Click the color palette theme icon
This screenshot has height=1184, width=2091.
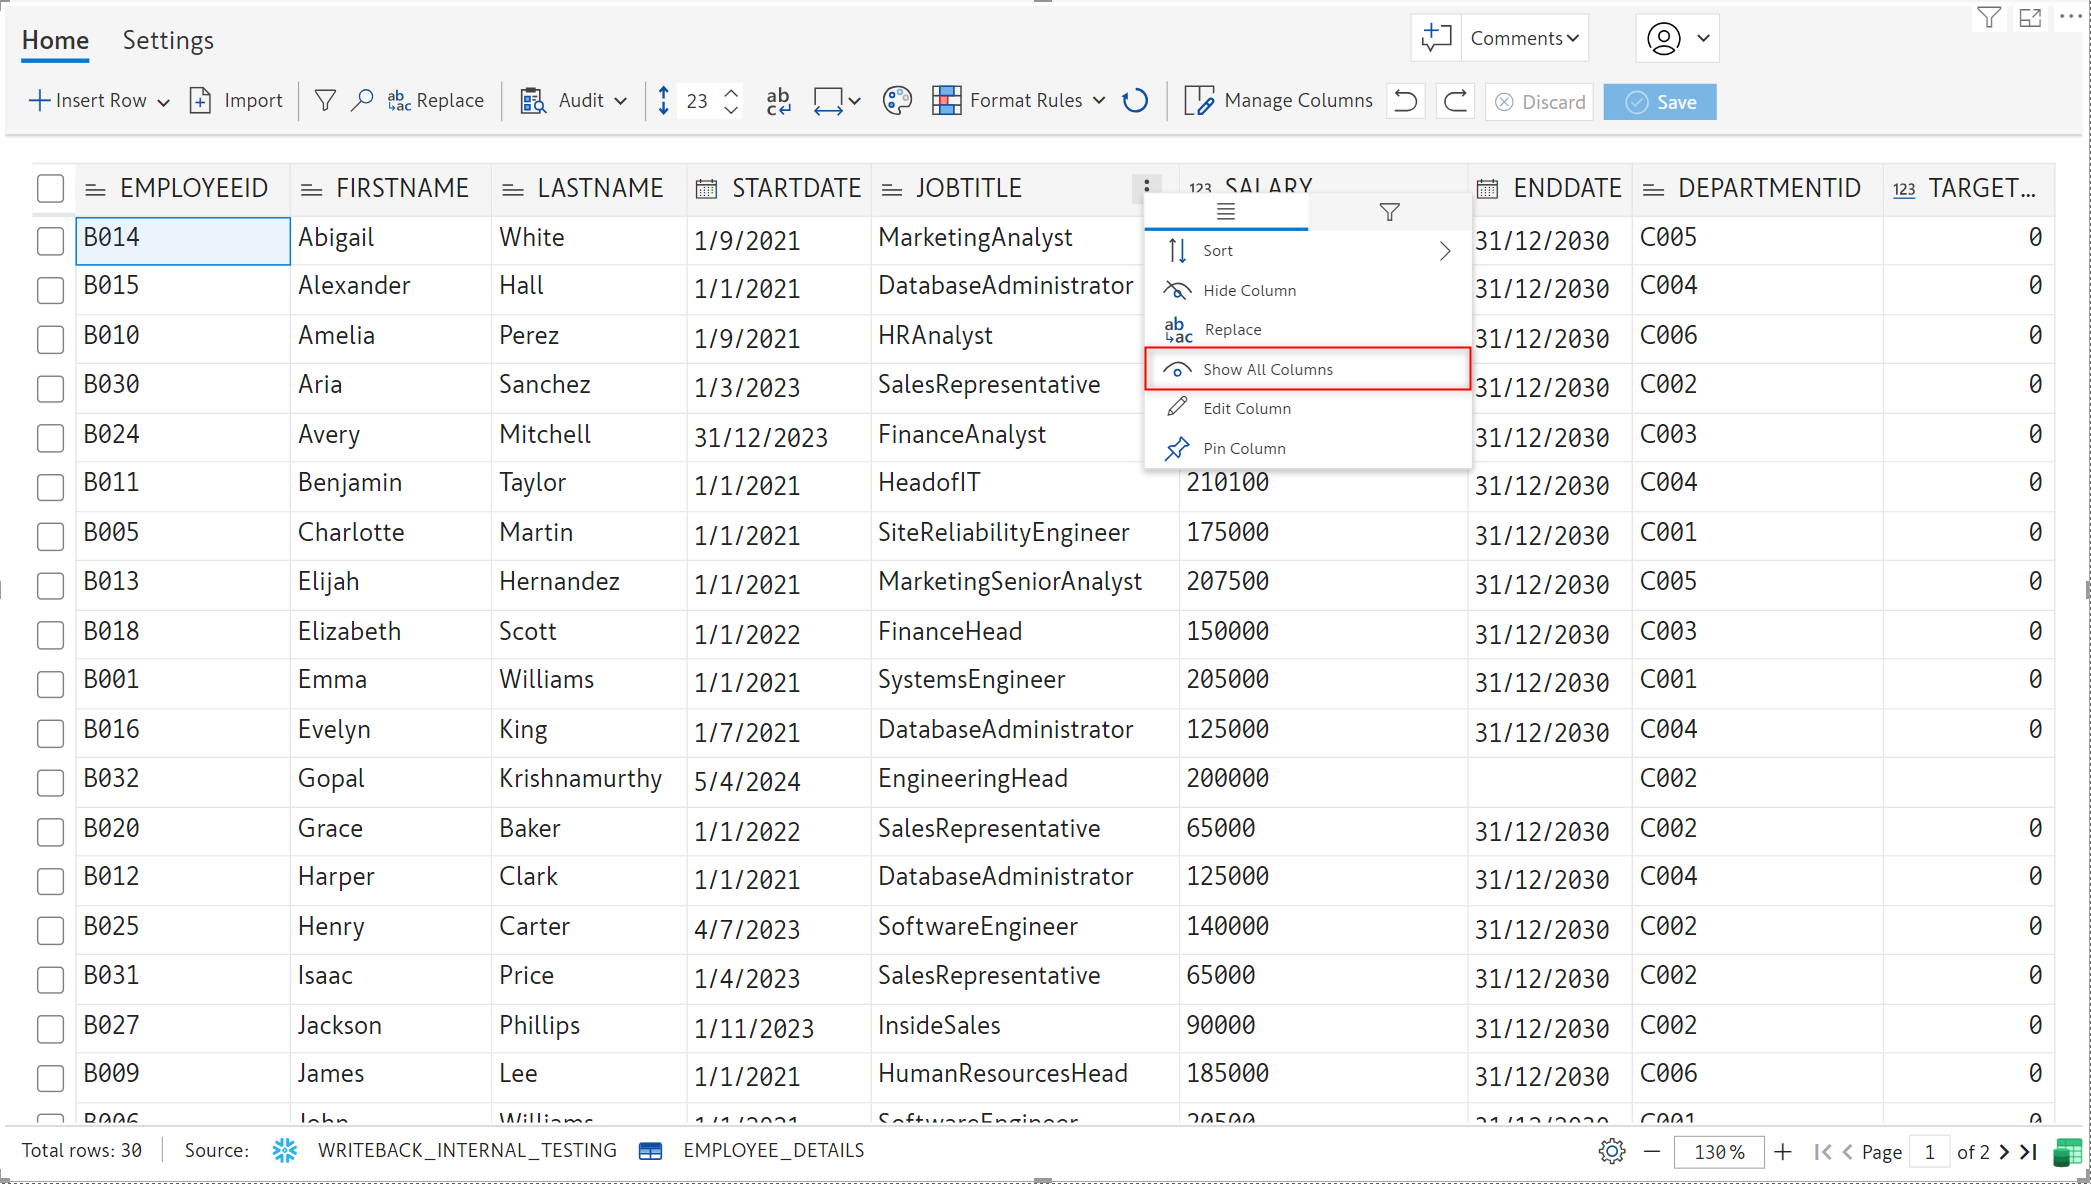(897, 101)
